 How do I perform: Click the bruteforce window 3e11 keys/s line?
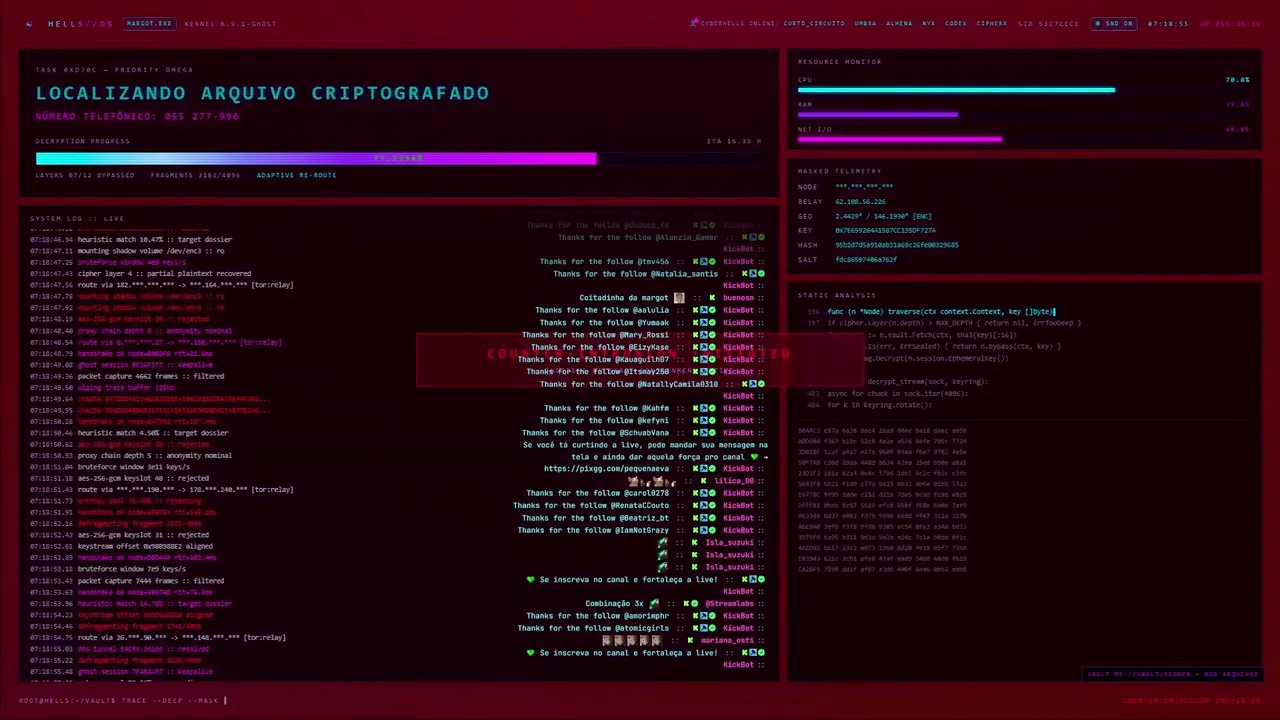coord(110,467)
